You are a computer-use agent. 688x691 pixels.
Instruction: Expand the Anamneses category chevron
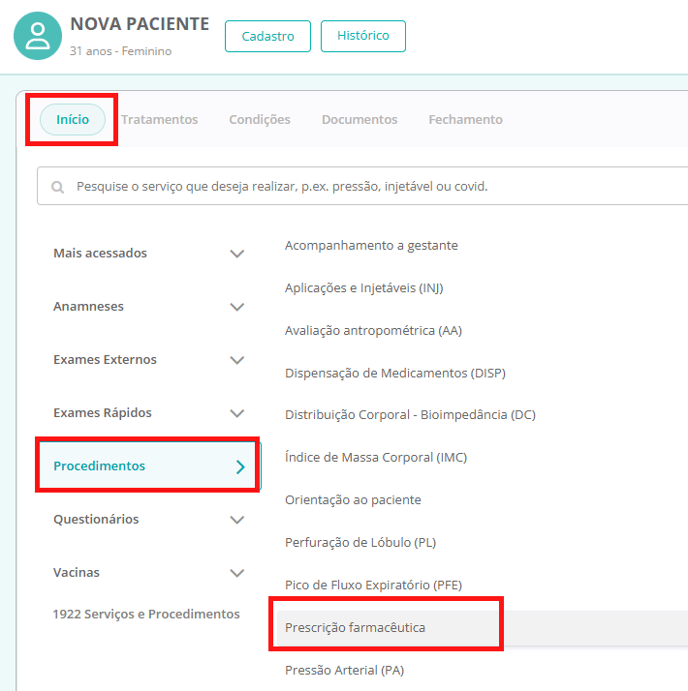click(237, 307)
